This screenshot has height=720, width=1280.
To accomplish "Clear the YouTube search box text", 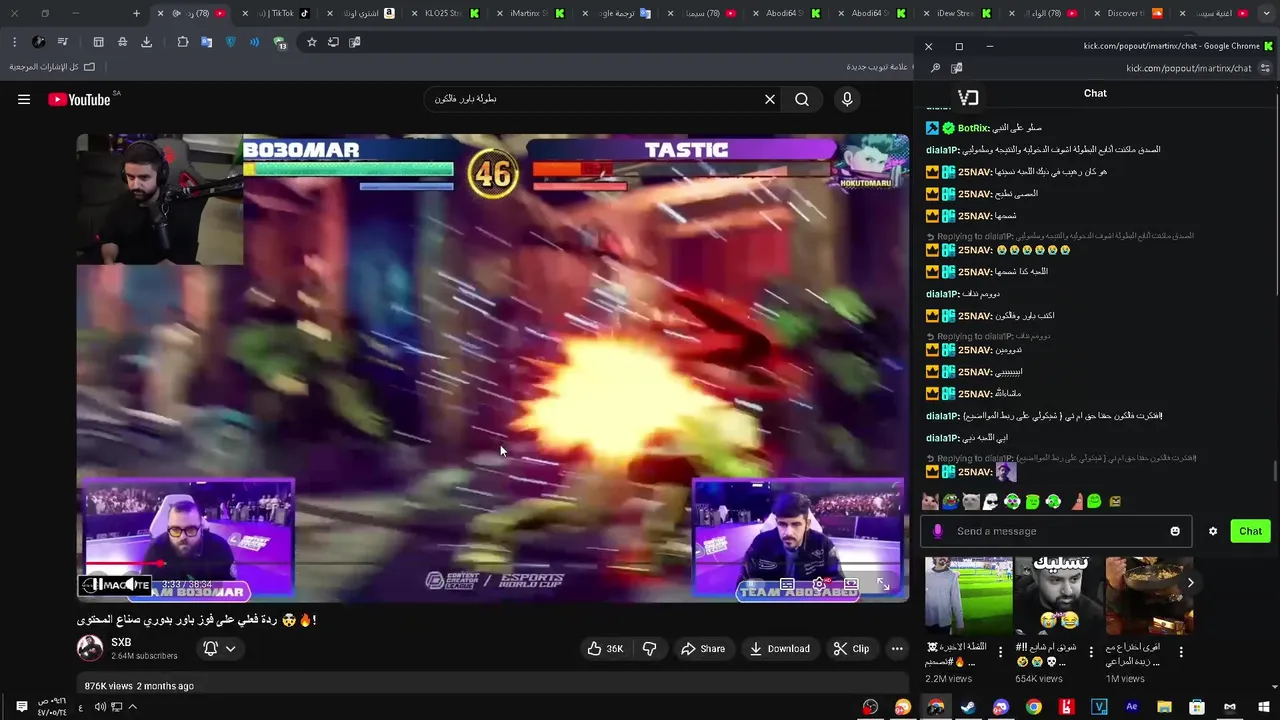I will 770,99.
